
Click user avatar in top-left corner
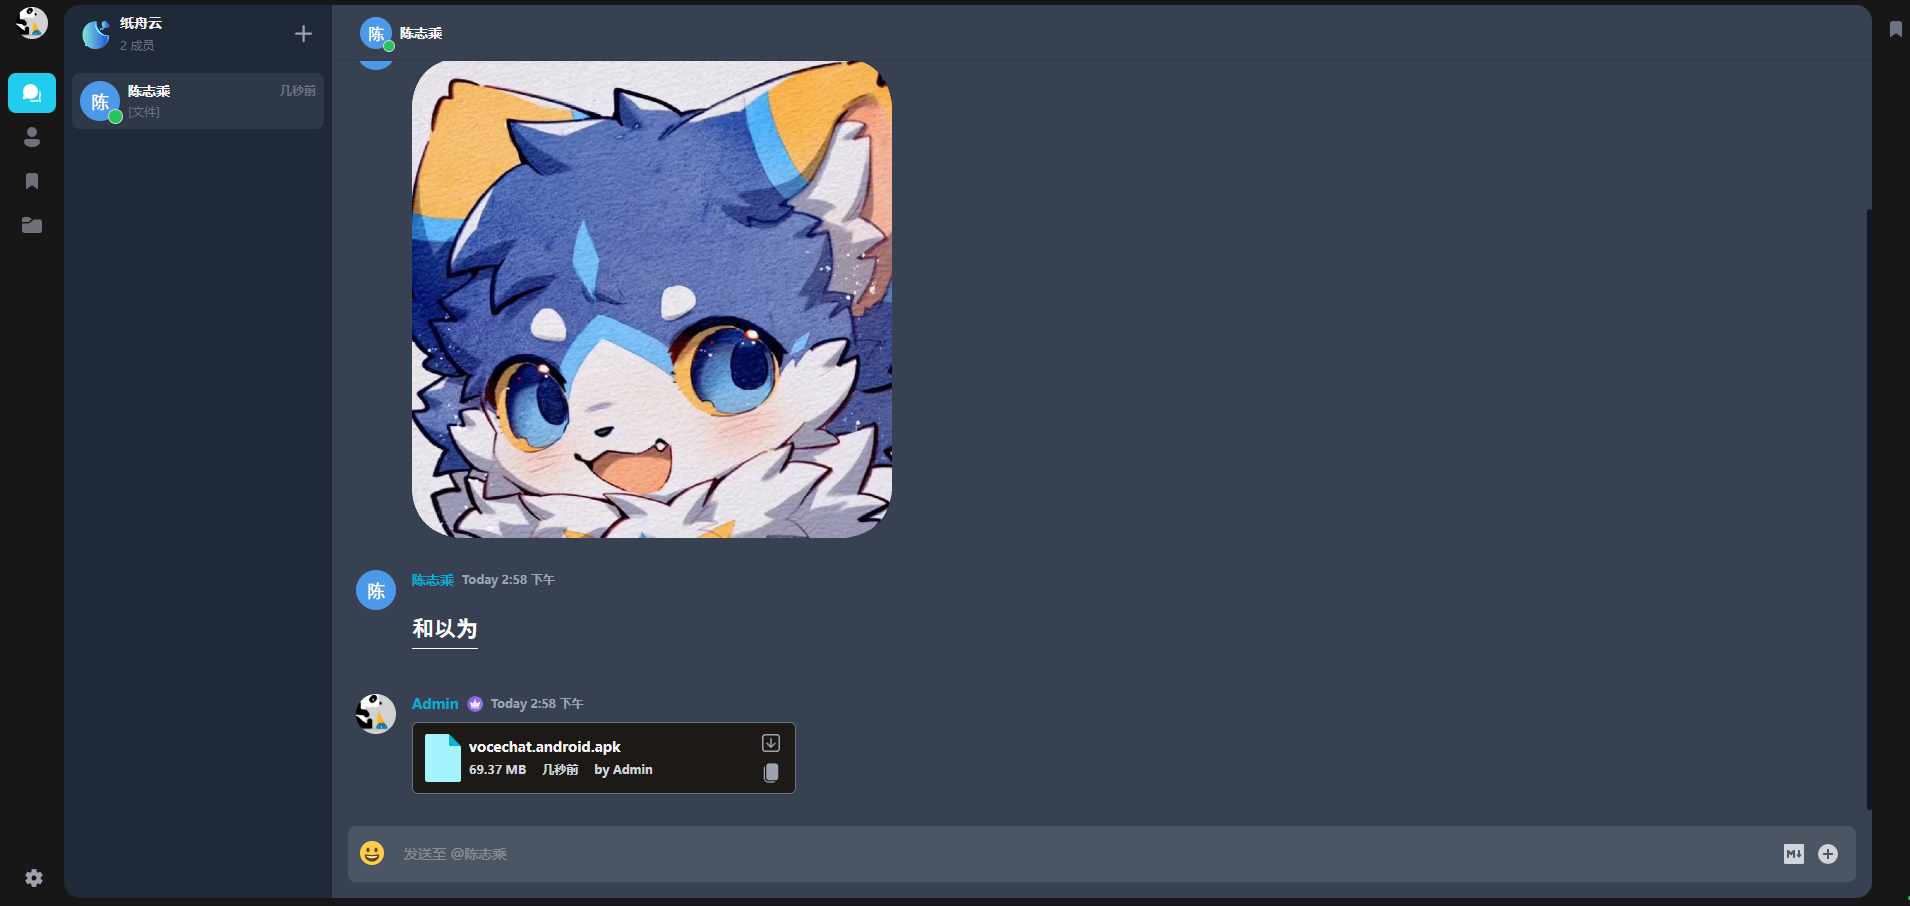(32, 23)
